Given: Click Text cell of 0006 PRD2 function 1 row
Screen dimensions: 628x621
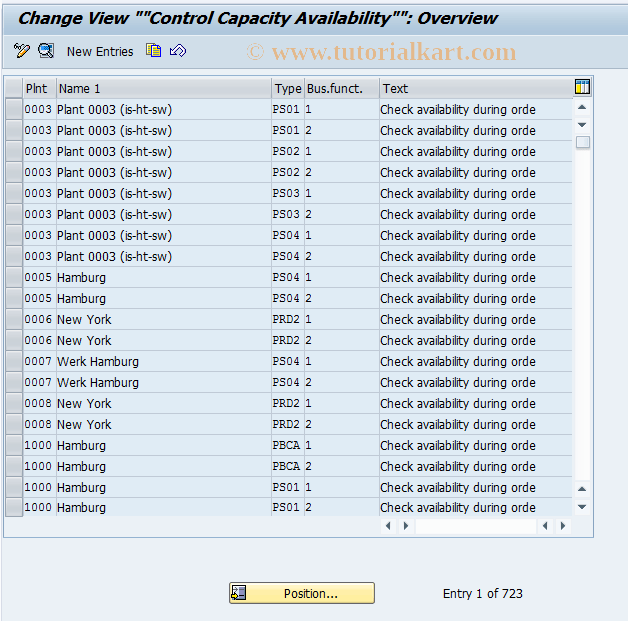Looking at the screenshot, I should [x=475, y=319].
